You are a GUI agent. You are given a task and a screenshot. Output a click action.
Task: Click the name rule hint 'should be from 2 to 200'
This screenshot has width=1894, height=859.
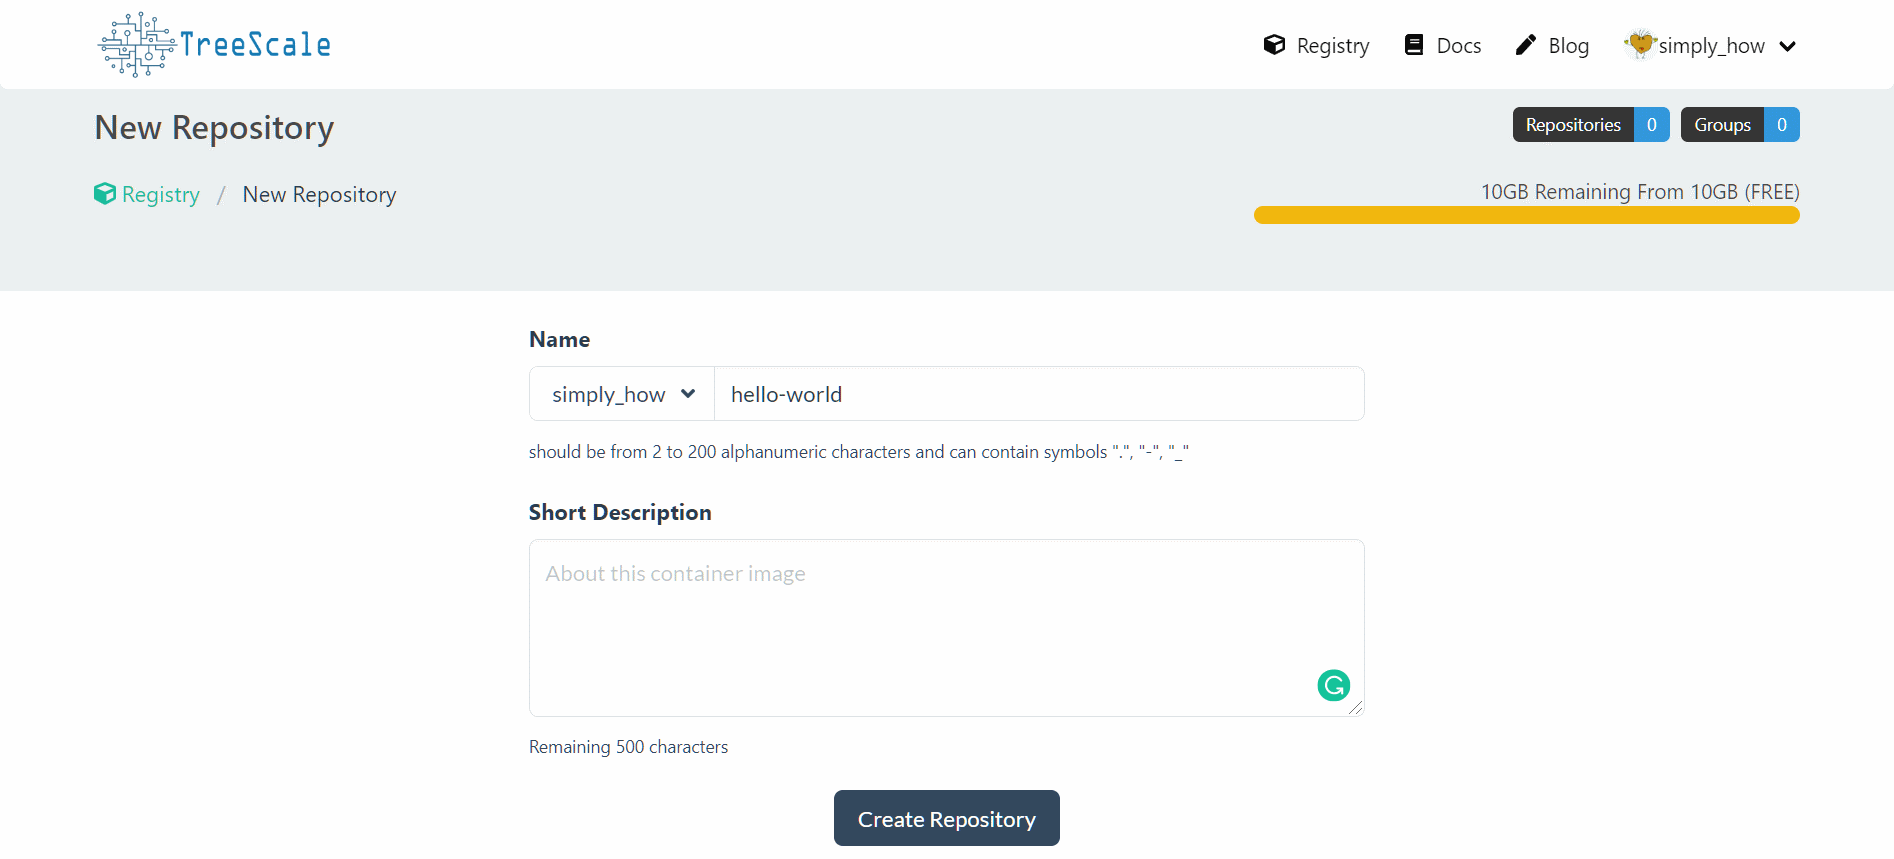858,452
